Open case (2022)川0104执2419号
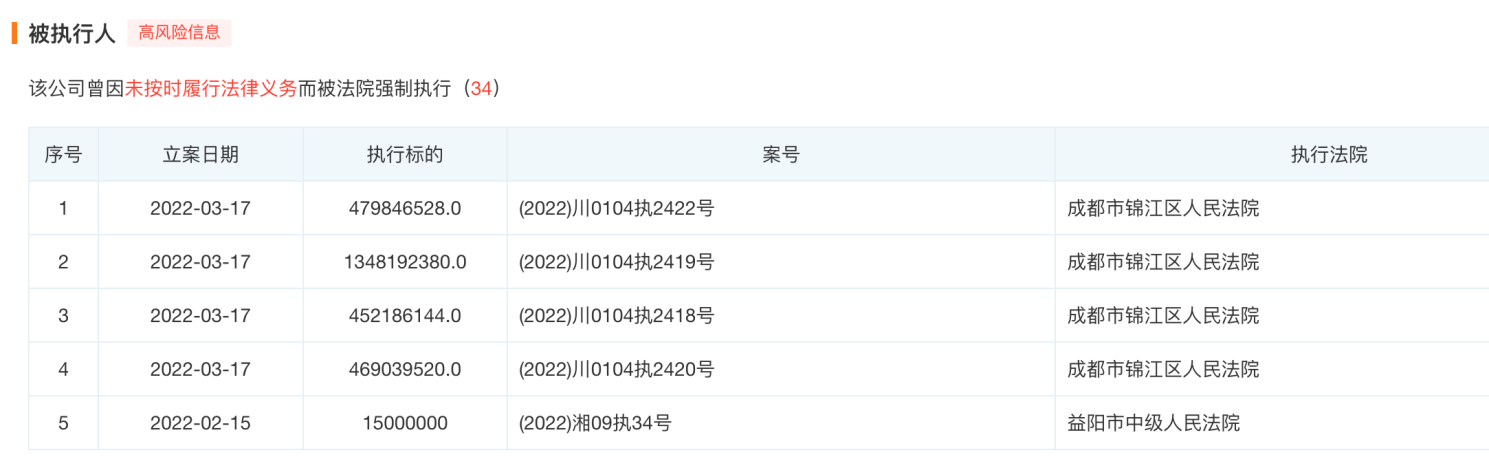The width and height of the screenshot is (1489, 457). 616,262
